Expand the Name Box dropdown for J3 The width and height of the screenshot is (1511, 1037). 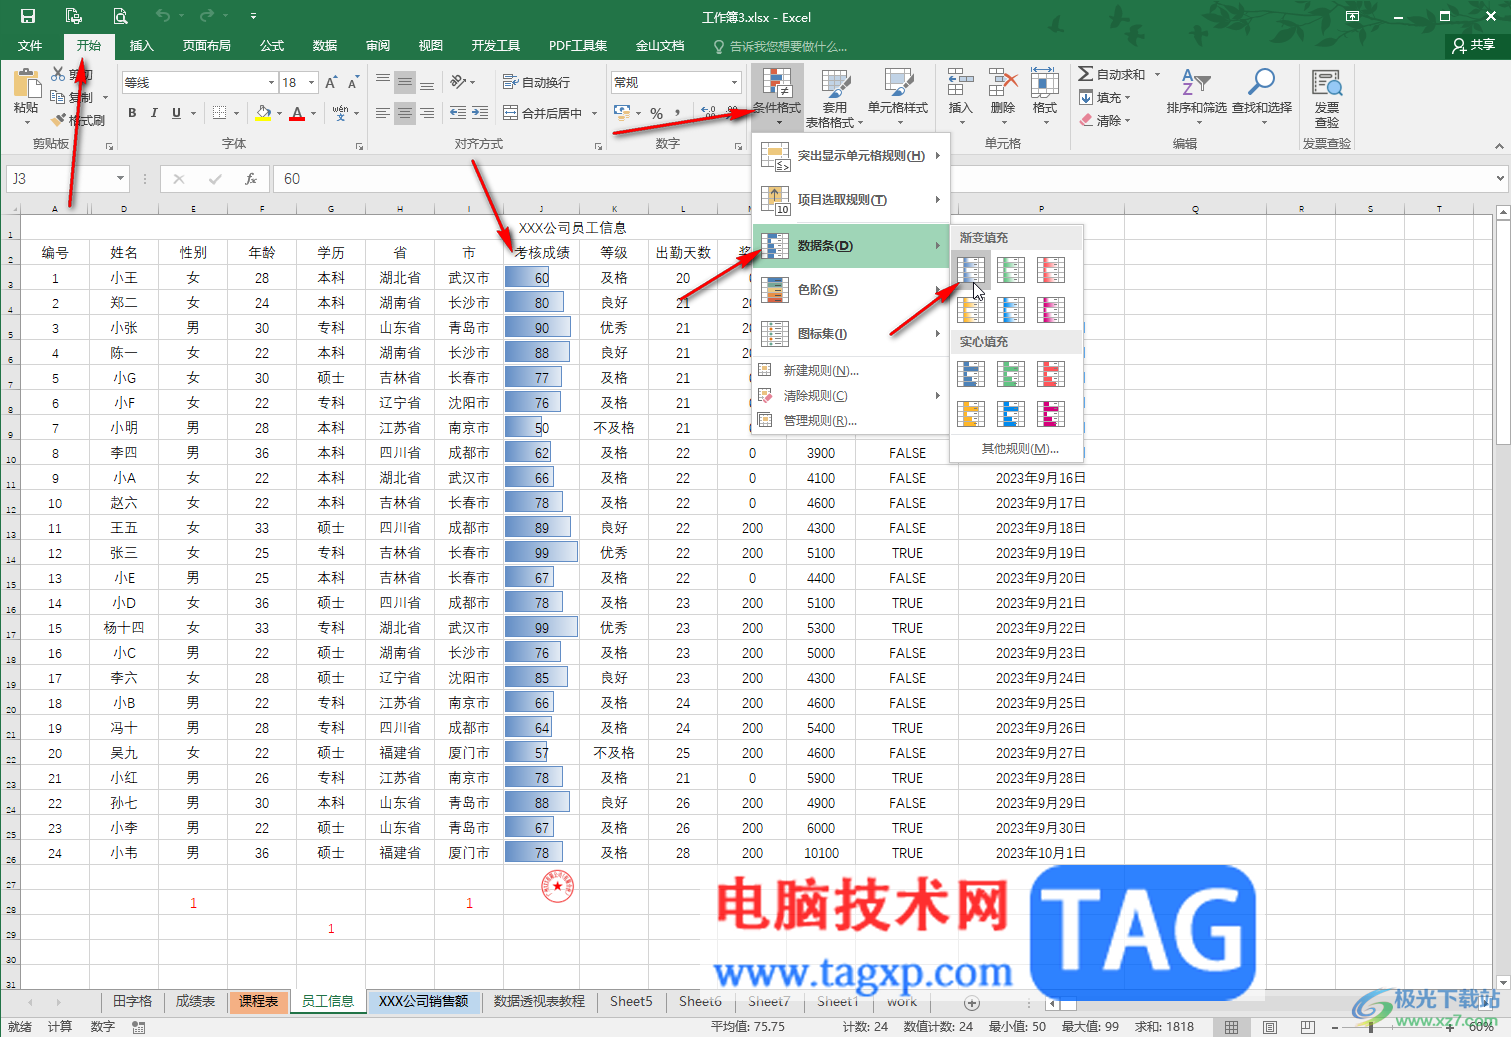[120, 179]
